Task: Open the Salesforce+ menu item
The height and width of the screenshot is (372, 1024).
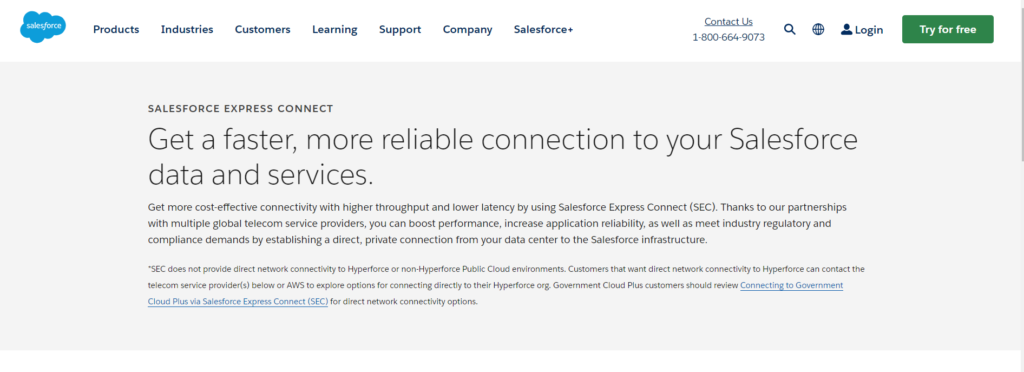Action: 543,29
